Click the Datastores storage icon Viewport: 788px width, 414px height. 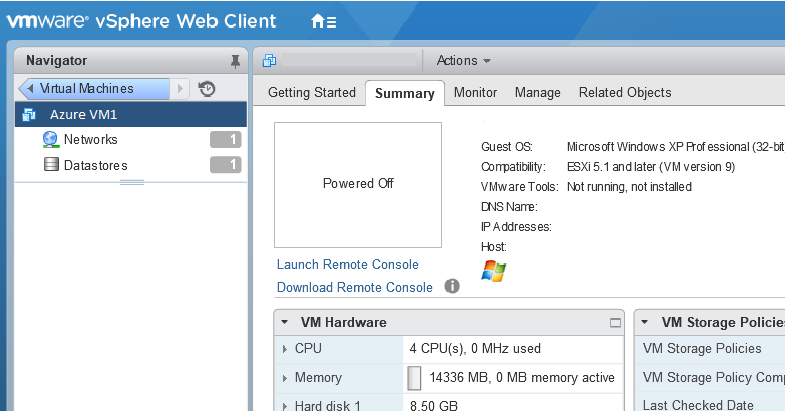[x=51, y=165]
